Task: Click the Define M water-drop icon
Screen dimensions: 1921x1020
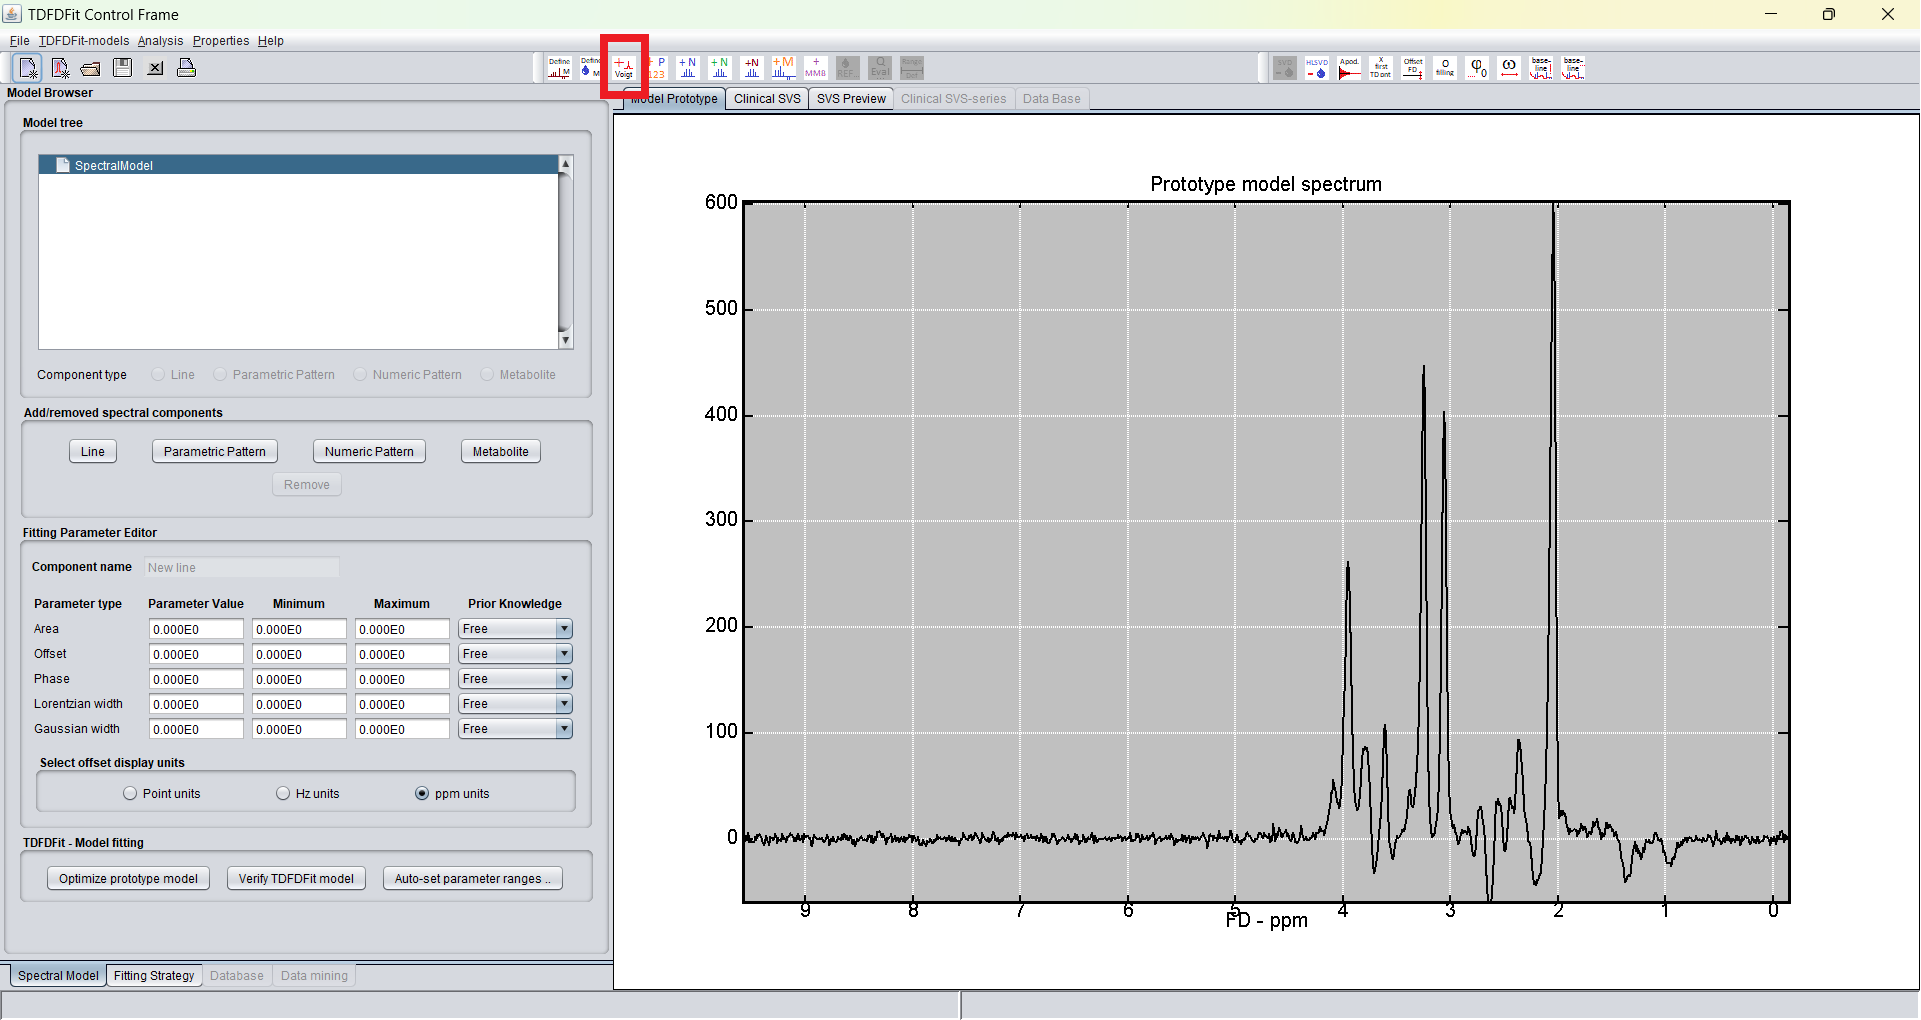Action: coord(590,68)
